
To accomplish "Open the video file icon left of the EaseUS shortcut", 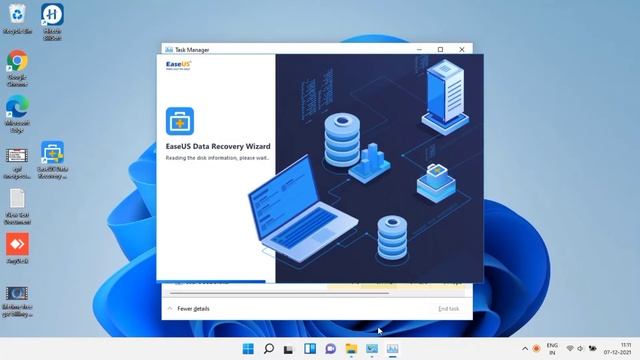I will pos(17,163).
